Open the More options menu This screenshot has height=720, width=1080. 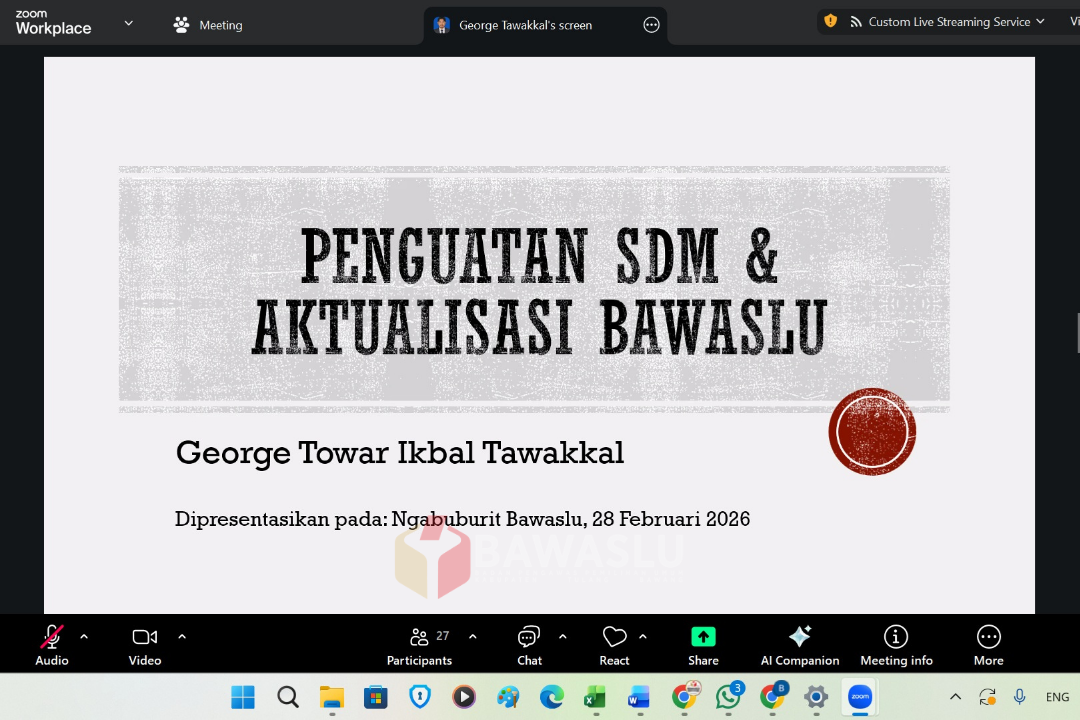pyautogui.click(x=988, y=644)
